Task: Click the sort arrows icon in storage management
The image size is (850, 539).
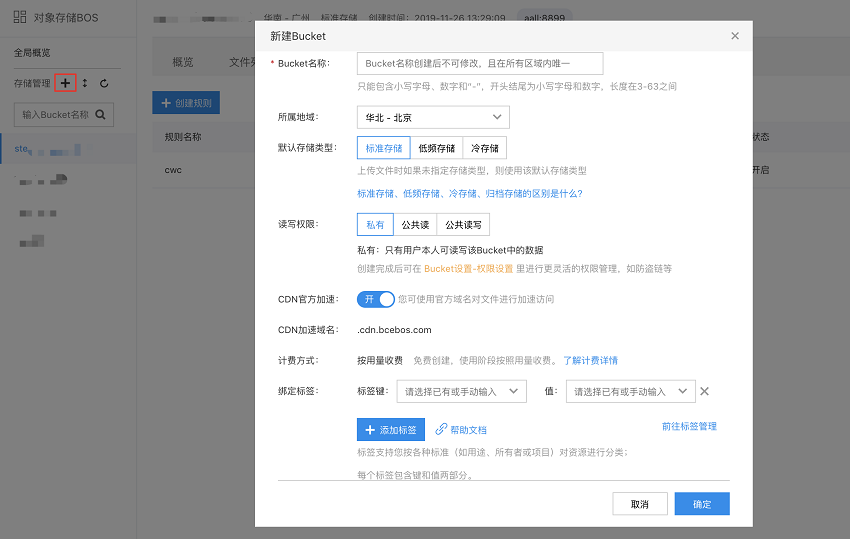Action: click(85, 83)
